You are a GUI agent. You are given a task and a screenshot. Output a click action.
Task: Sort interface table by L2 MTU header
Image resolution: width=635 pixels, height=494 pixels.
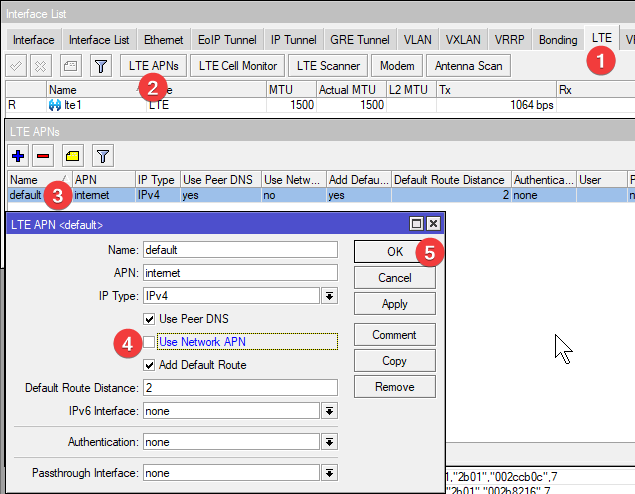411,89
